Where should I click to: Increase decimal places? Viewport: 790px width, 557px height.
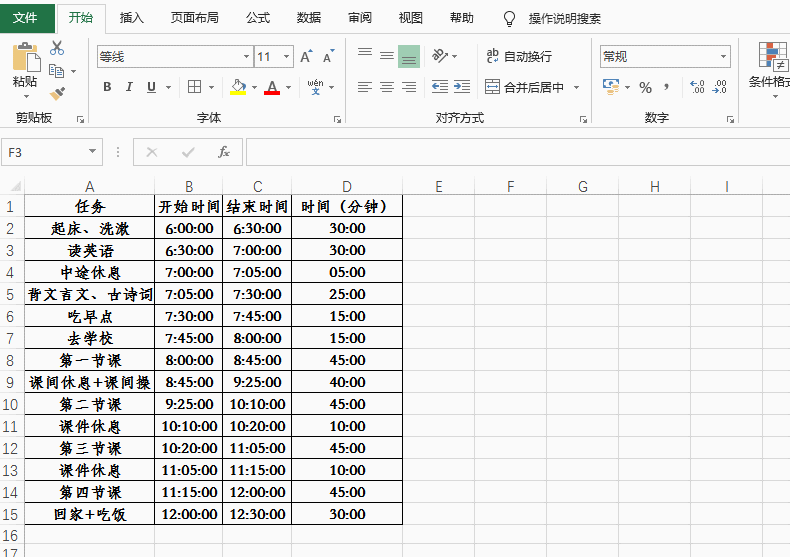697,87
